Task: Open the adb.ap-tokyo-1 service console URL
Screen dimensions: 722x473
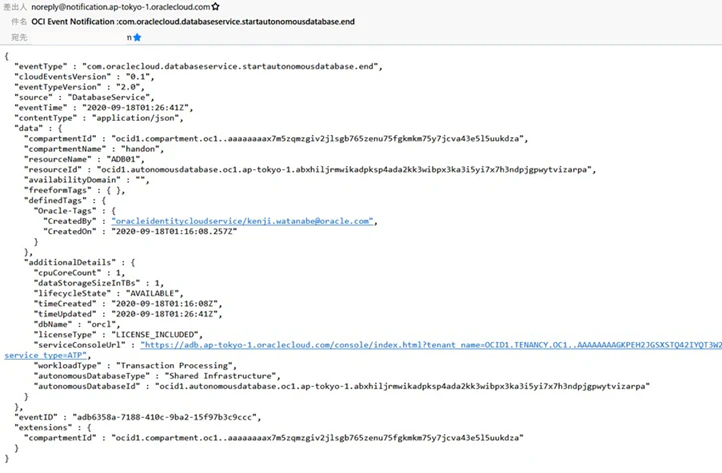Action: [x=431, y=345]
